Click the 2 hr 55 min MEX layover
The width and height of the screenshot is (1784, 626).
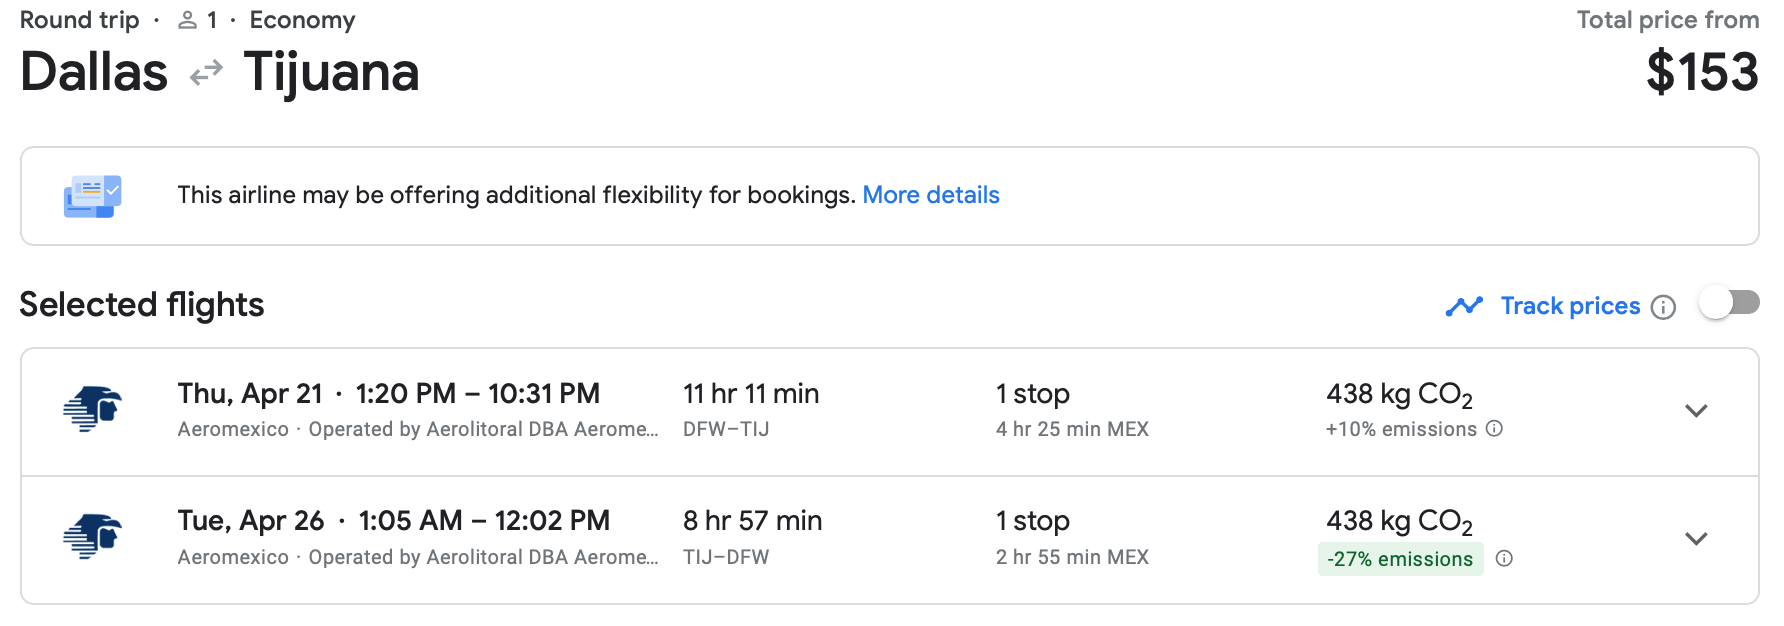point(1072,557)
